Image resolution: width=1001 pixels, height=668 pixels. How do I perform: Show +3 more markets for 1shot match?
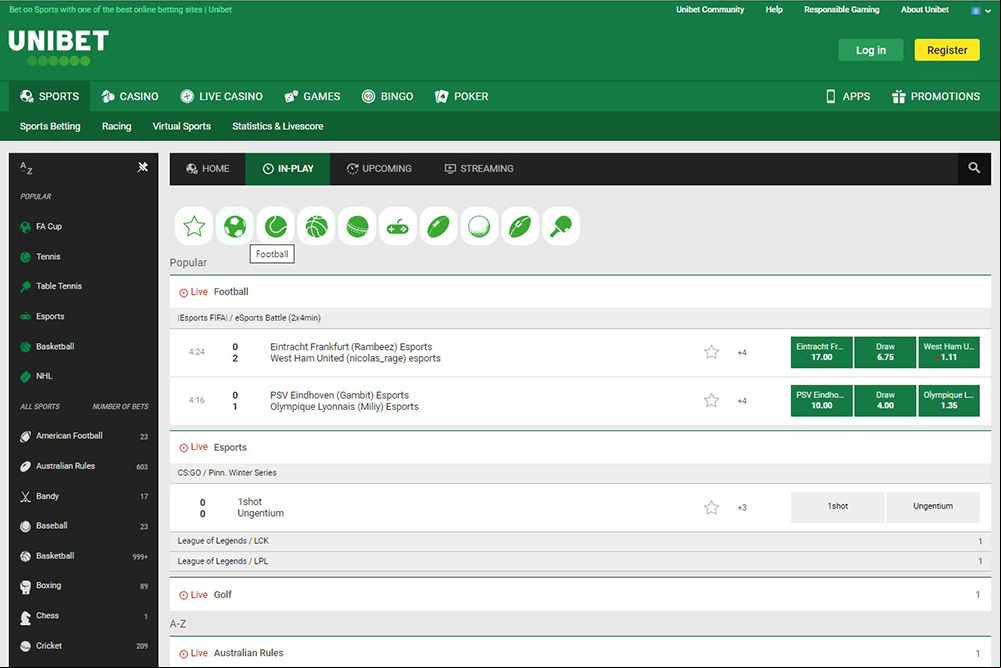tap(742, 508)
